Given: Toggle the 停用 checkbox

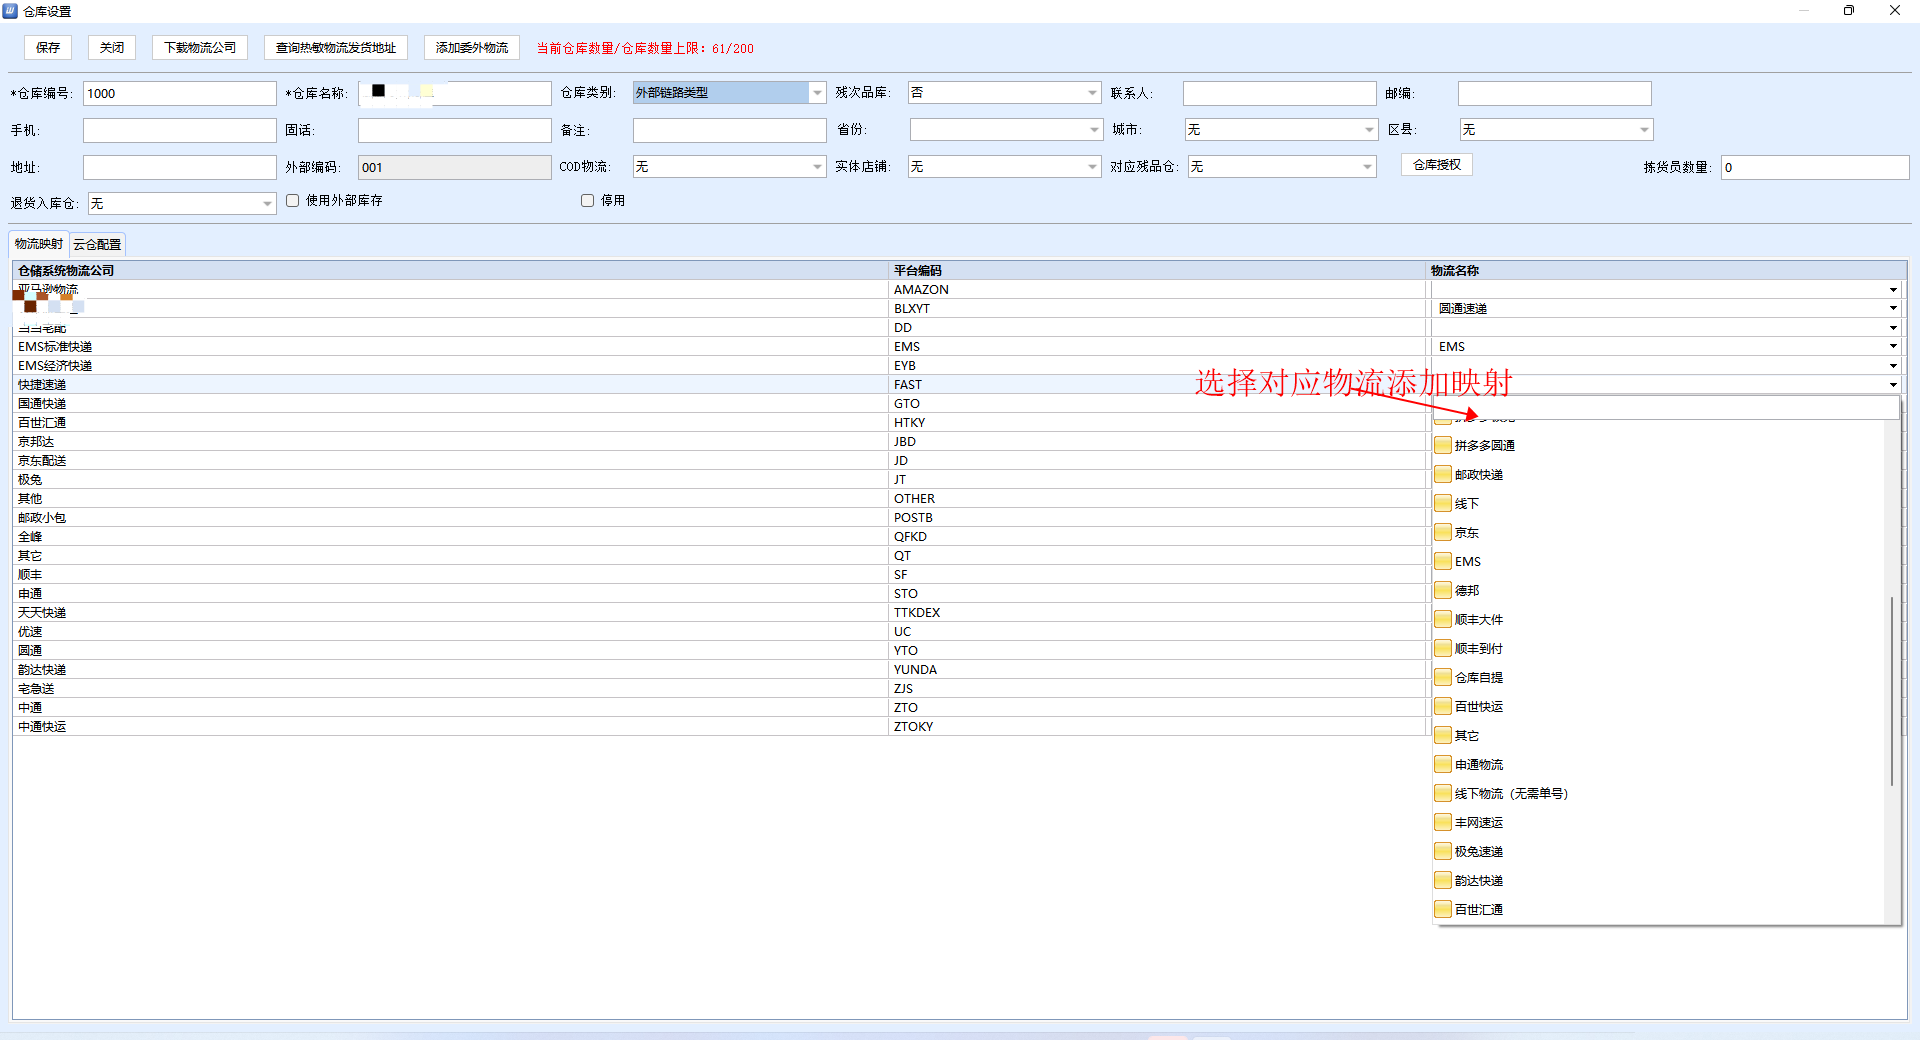Looking at the screenshot, I should coord(588,200).
